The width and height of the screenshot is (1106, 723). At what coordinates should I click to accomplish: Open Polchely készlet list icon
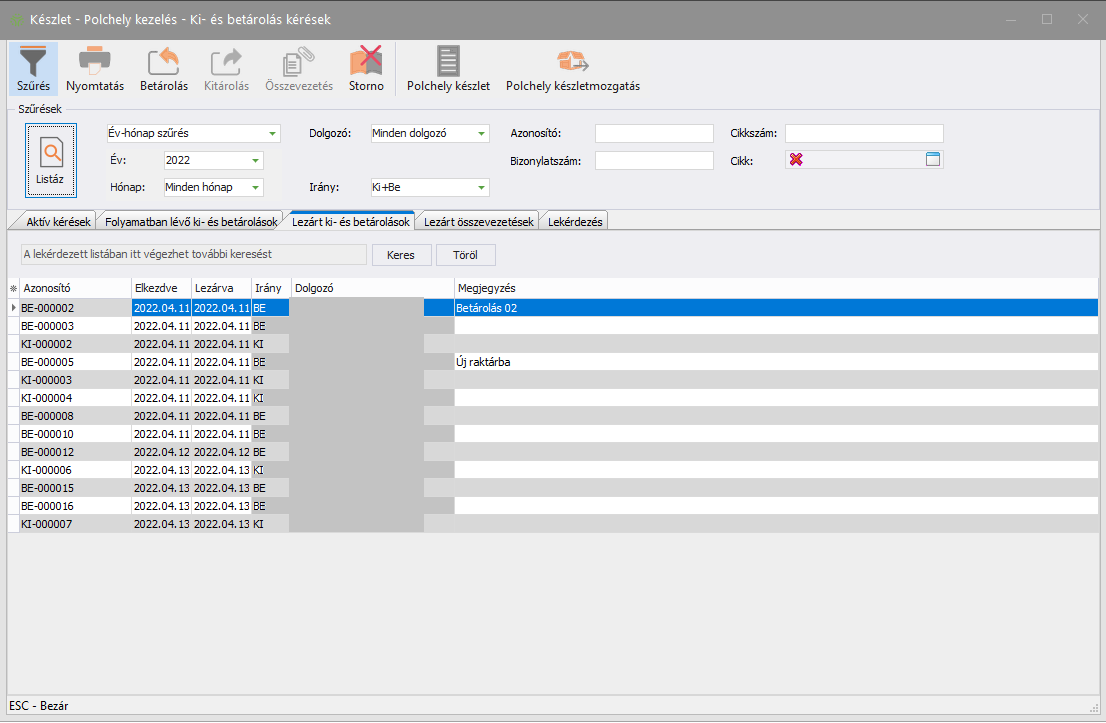(448, 62)
